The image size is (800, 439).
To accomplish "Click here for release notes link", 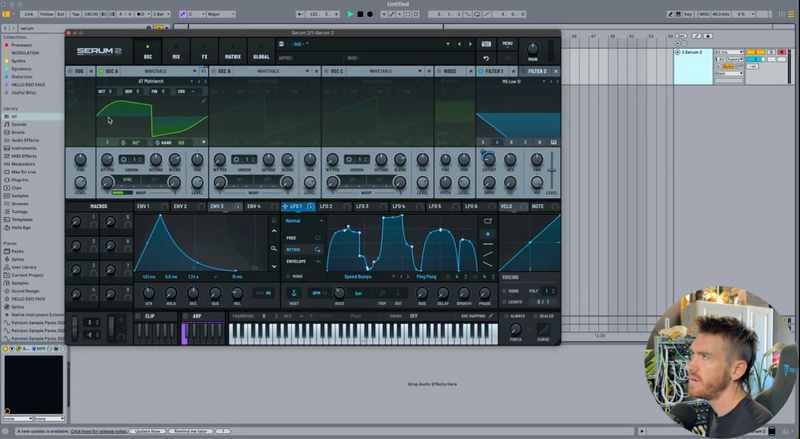I will pyautogui.click(x=99, y=431).
